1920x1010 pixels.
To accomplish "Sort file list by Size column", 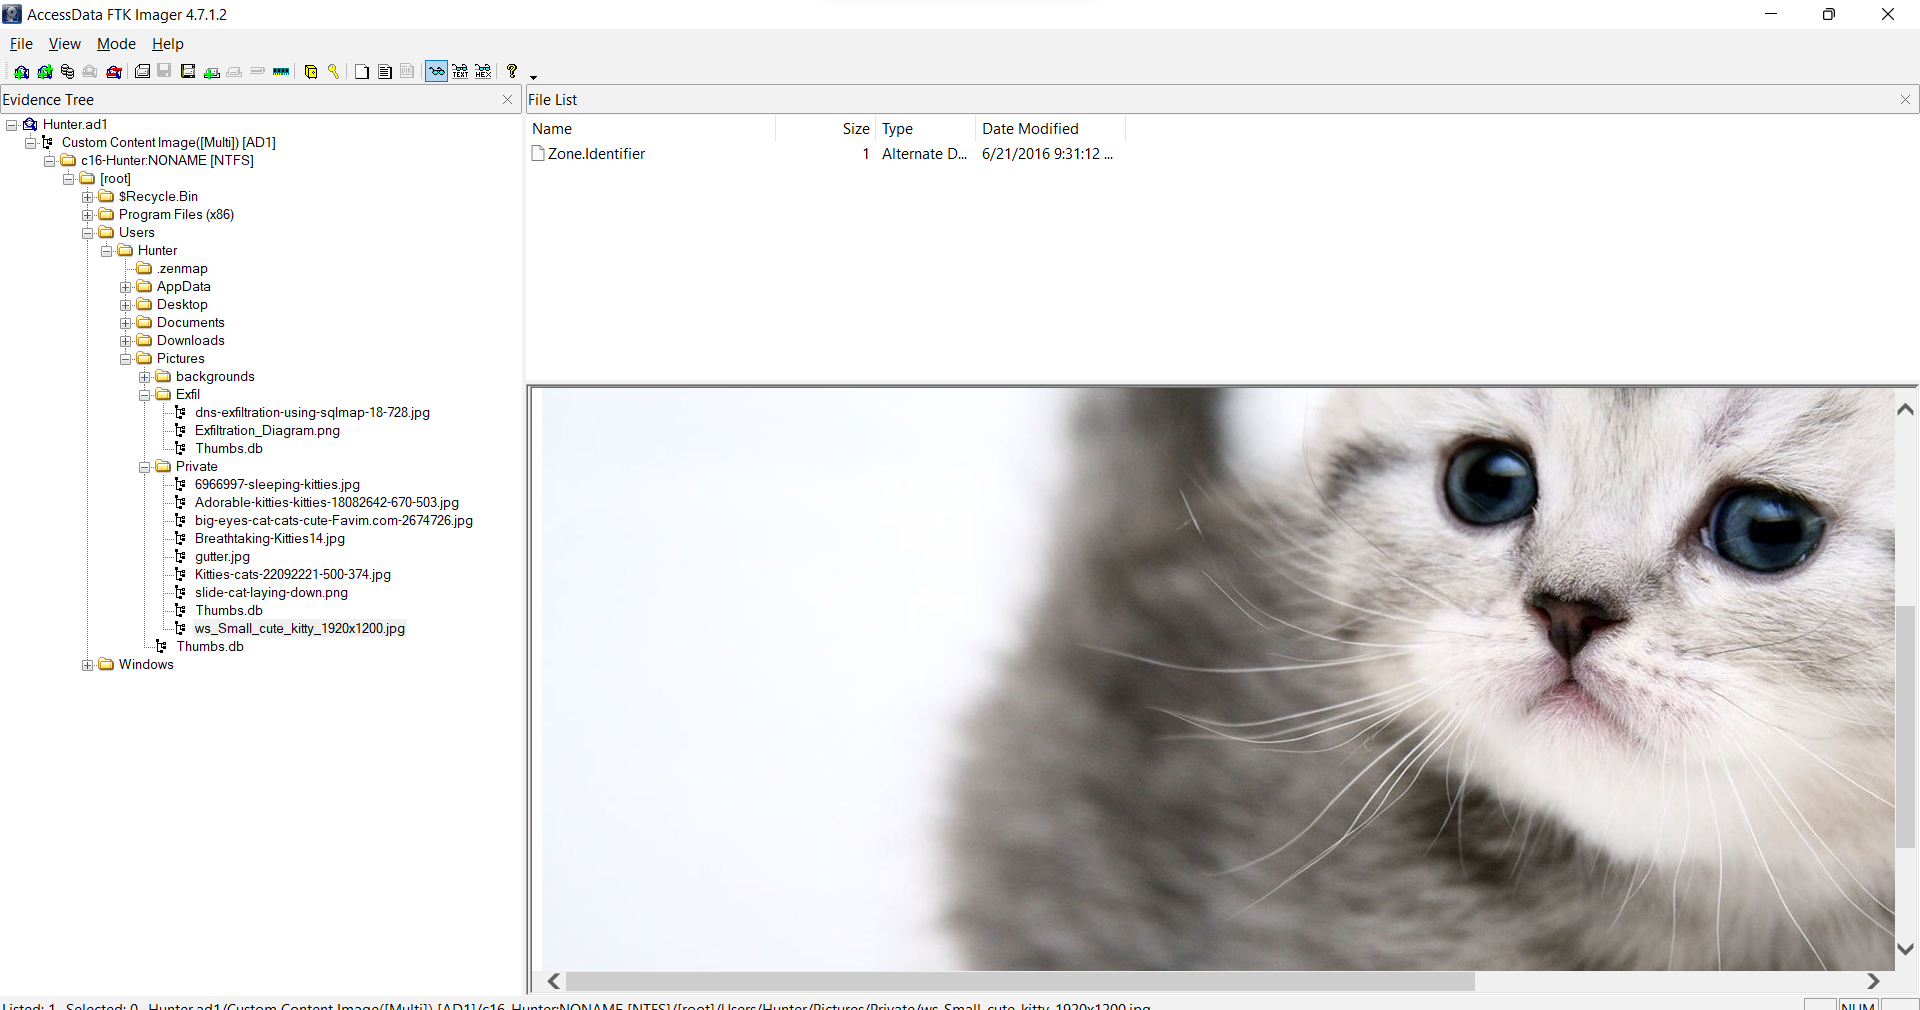I will pyautogui.click(x=825, y=129).
